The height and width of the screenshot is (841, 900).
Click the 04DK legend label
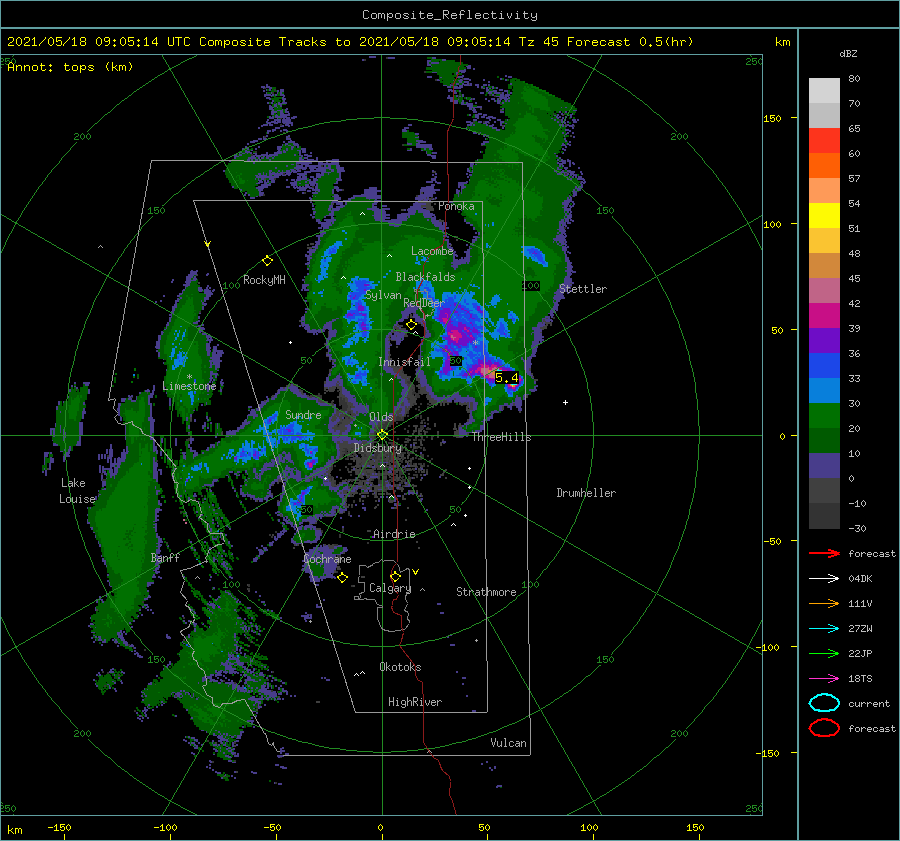coord(860,578)
